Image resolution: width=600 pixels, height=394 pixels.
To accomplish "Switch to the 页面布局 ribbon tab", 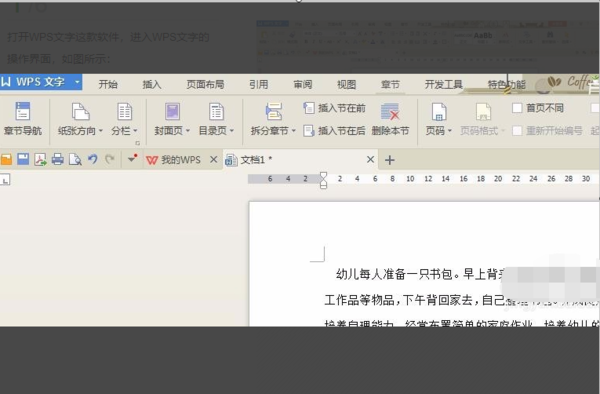I will 205,84.
